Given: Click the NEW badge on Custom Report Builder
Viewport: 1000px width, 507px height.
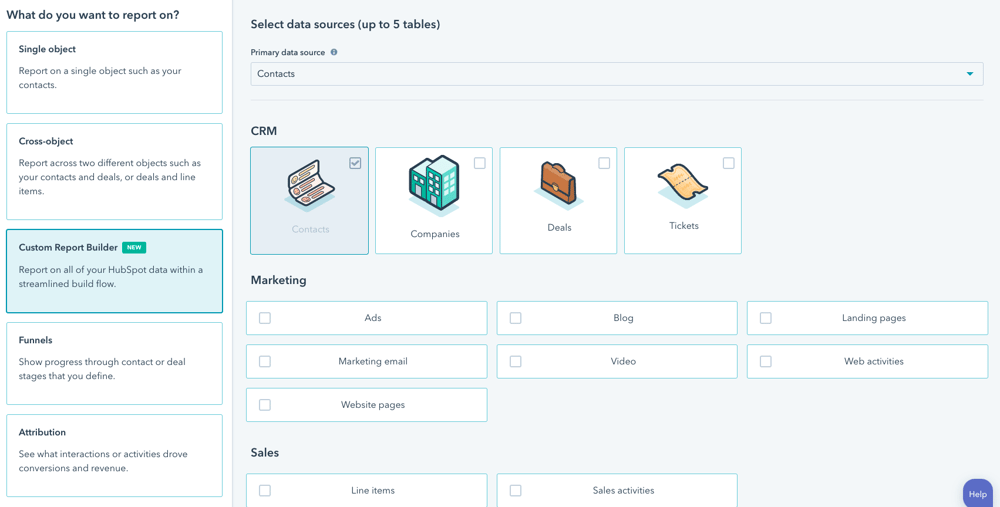Looking at the screenshot, I should click(x=134, y=247).
